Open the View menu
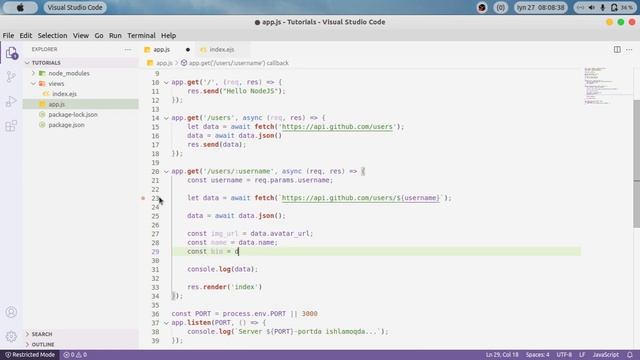This screenshot has height=360, width=640. pos(81,36)
